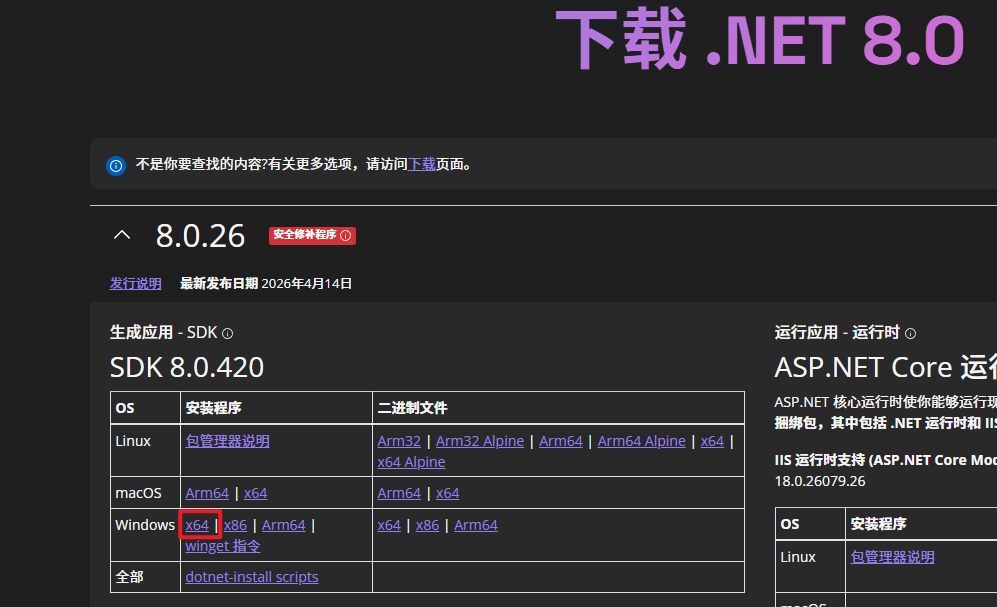Download macOS Arm64 installer
This screenshot has width=997, height=607.
[x=207, y=493]
